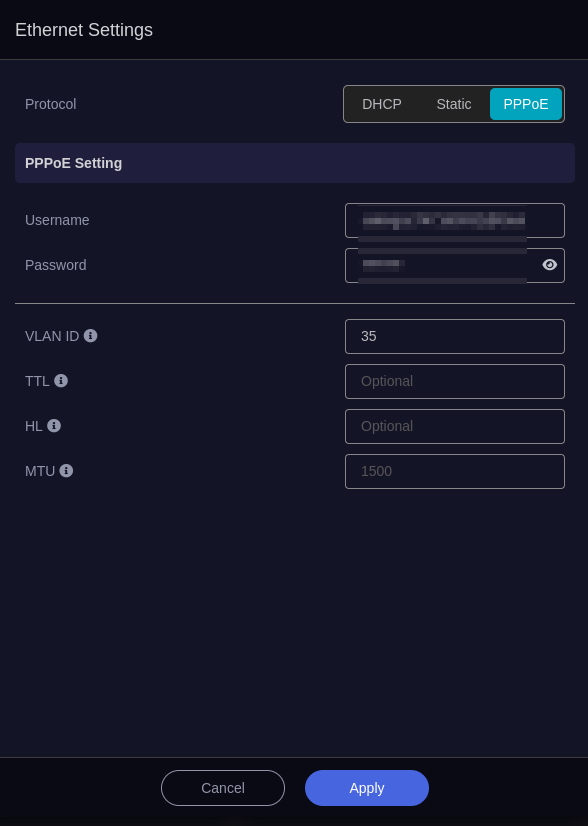Click the VLAN ID field containing 35

[x=455, y=337]
